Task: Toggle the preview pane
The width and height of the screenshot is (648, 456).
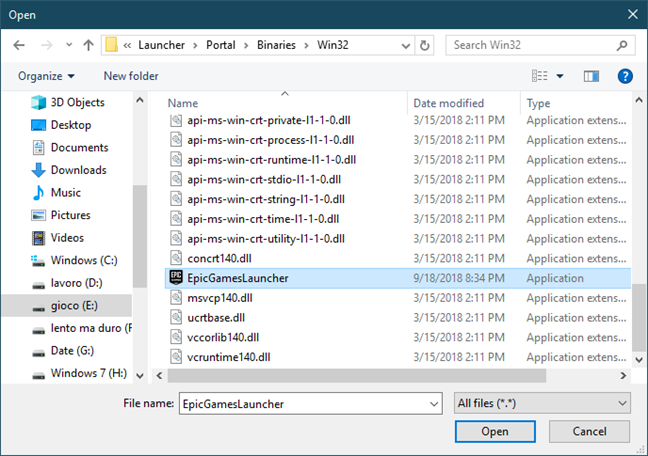Action: click(591, 76)
